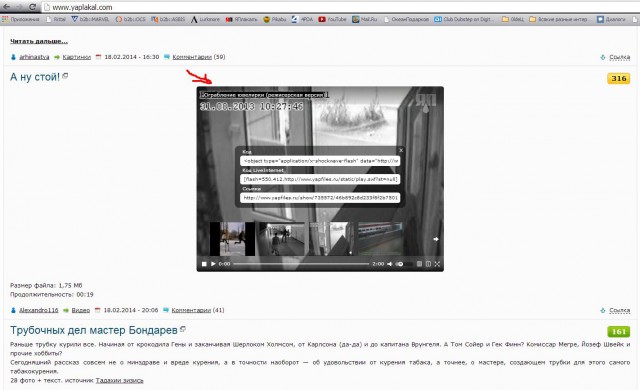This screenshot has width=640, height=390.
Task: Open the А ну стой! post title
Action: 35,77
